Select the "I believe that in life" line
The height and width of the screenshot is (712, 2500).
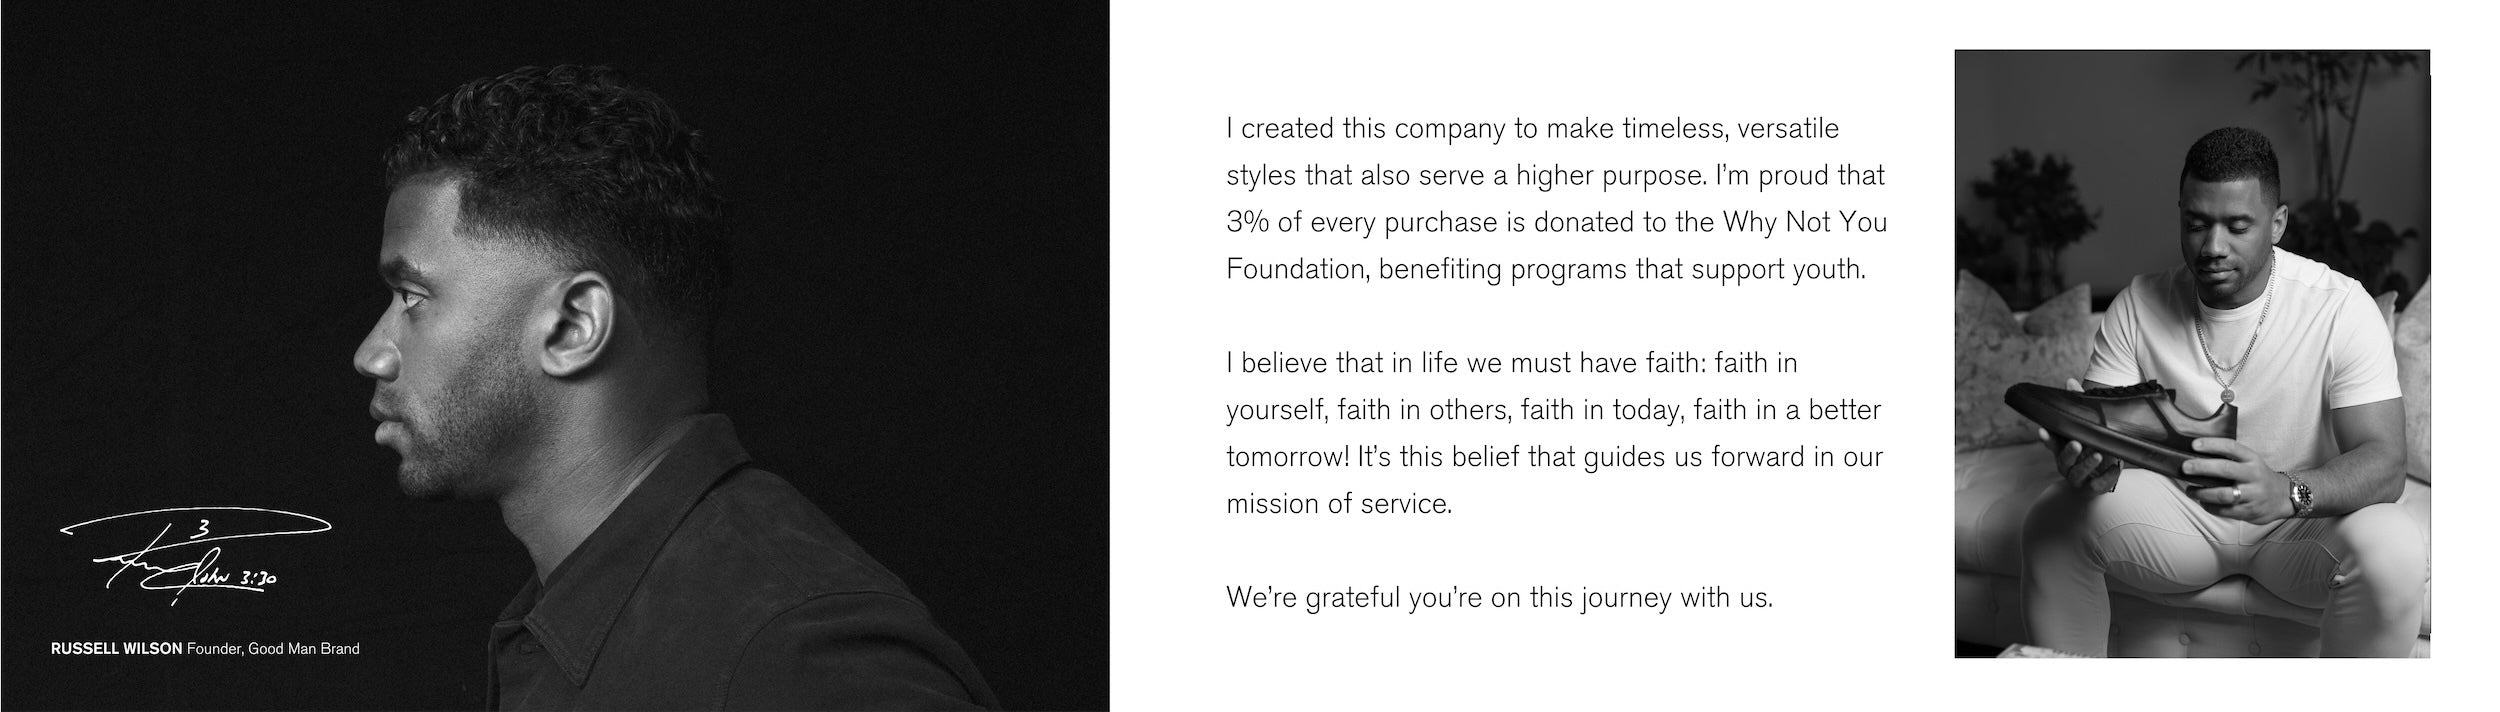coord(1511,362)
